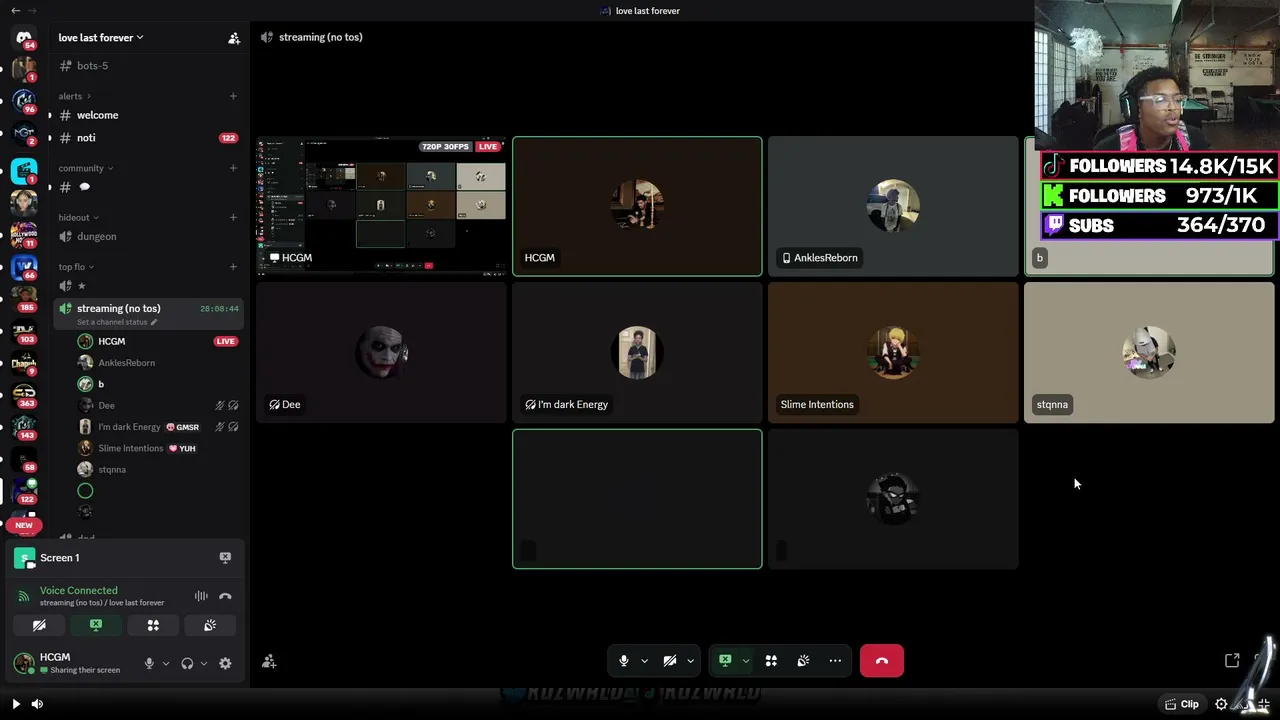Toggle microphone mute in user panel

(149, 663)
